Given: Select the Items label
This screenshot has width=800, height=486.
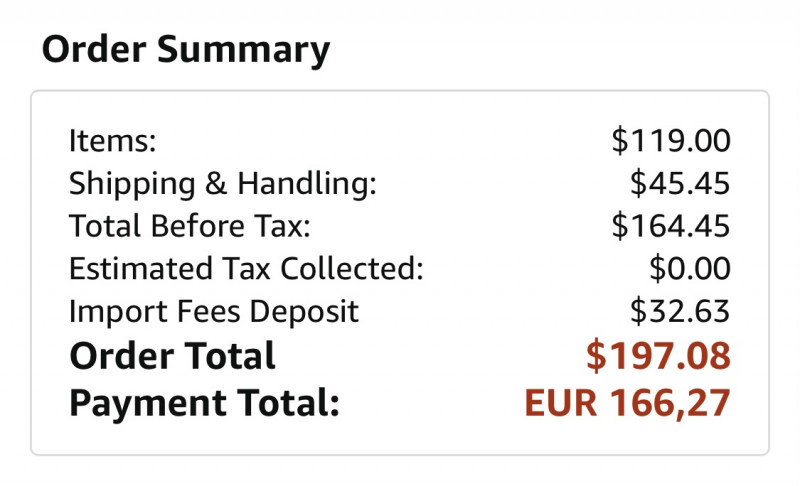Looking at the screenshot, I should click(112, 140).
